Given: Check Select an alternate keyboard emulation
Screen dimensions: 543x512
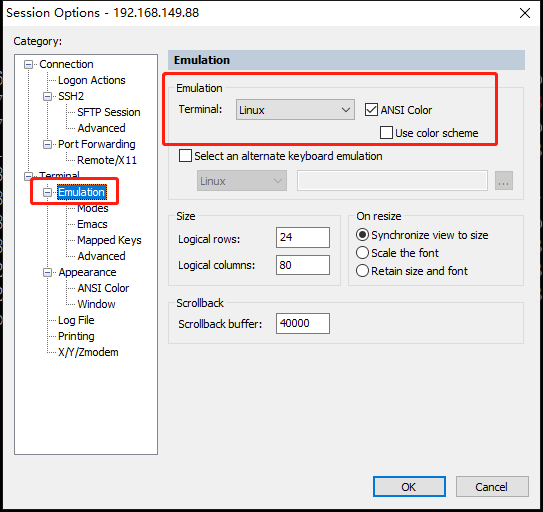Looking at the screenshot, I should tap(185, 156).
